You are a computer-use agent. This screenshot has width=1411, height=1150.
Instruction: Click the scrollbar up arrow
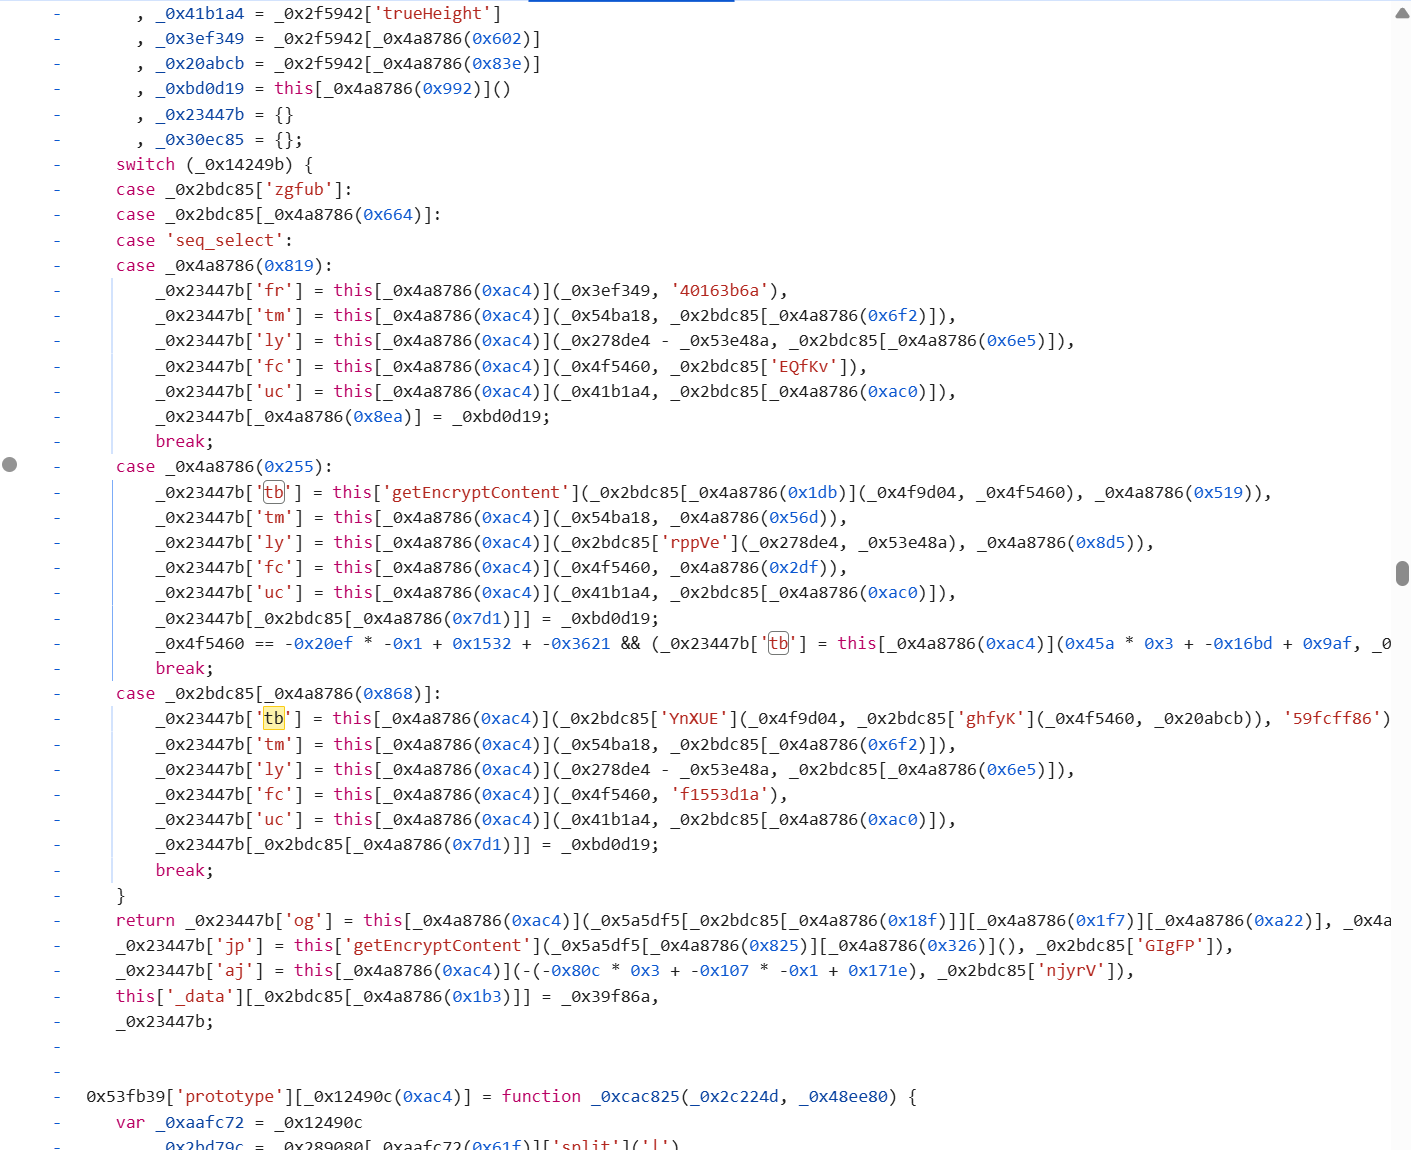click(1402, 14)
